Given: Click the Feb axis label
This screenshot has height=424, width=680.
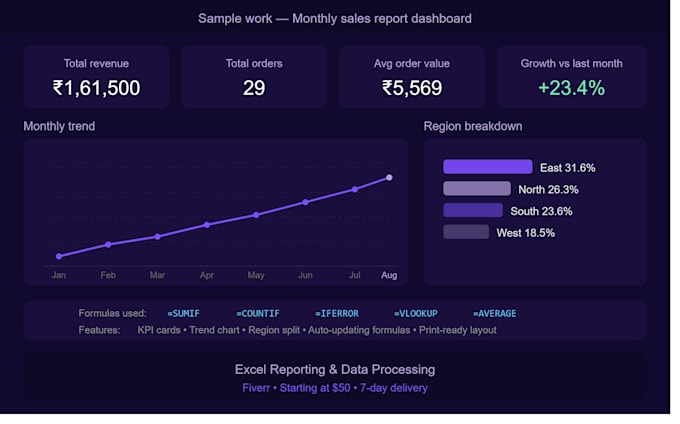Looking at the screenshot, I should (108, 275).
